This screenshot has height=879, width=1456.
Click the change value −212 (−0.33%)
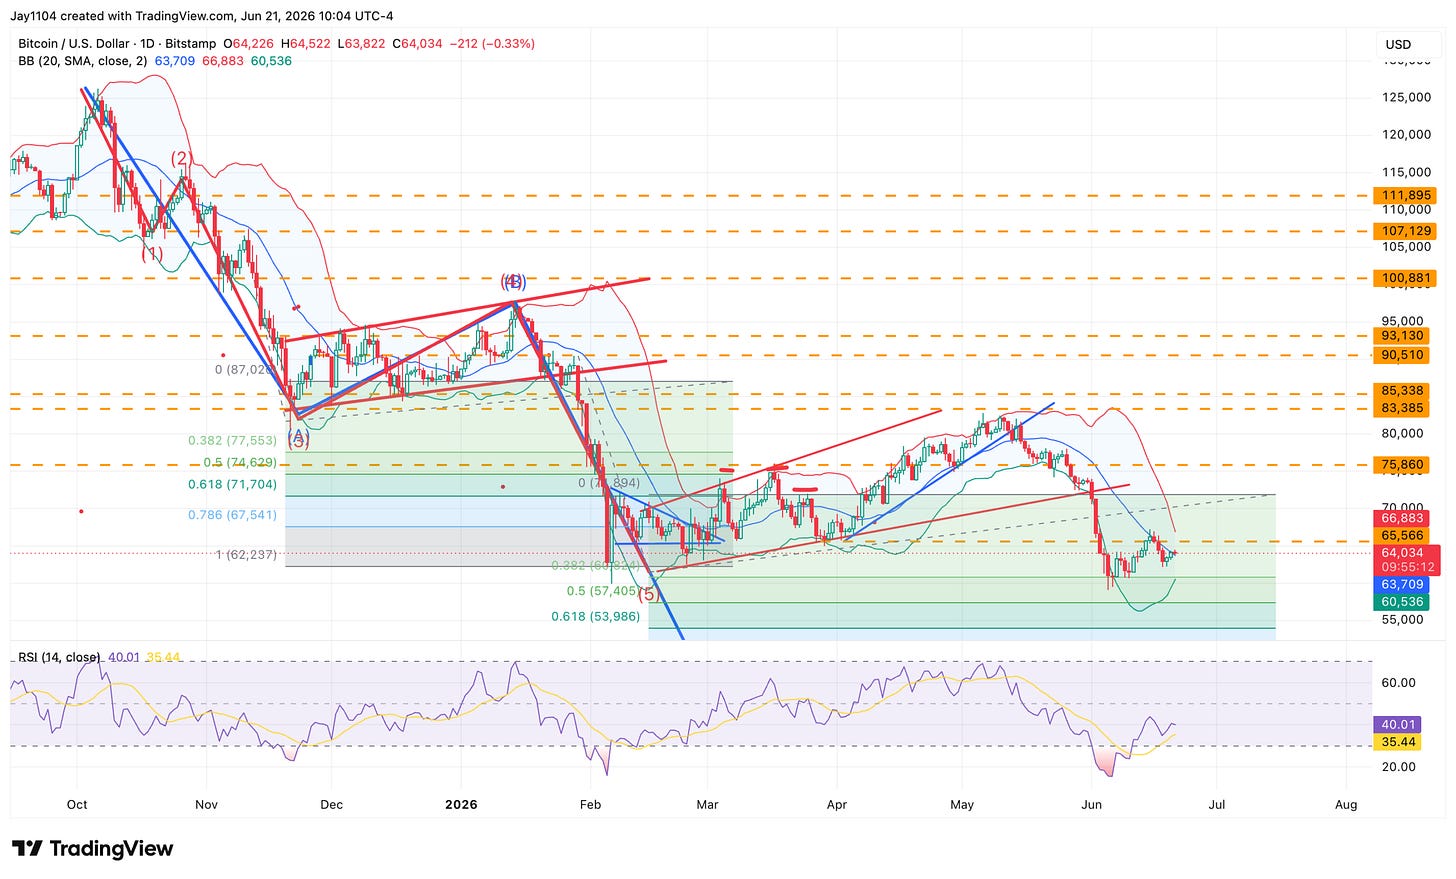pyautogui.click(x=492, y=44)
